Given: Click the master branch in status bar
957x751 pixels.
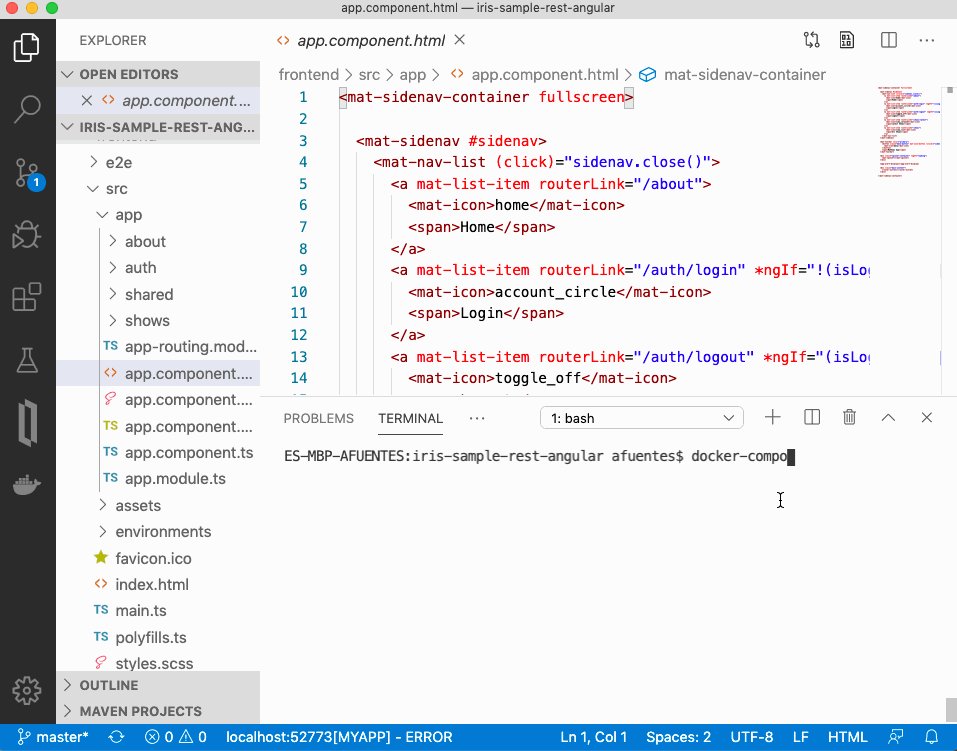Looking at the screenshot, I should click(x=53, y=737).
